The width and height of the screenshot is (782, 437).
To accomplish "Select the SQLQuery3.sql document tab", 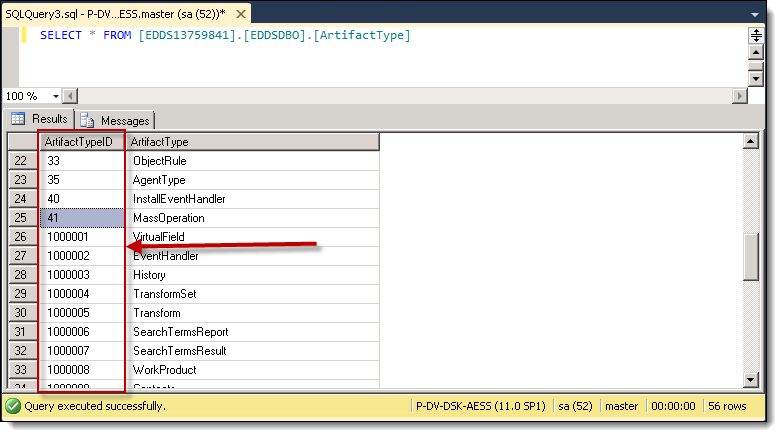I will click(126, 13).
